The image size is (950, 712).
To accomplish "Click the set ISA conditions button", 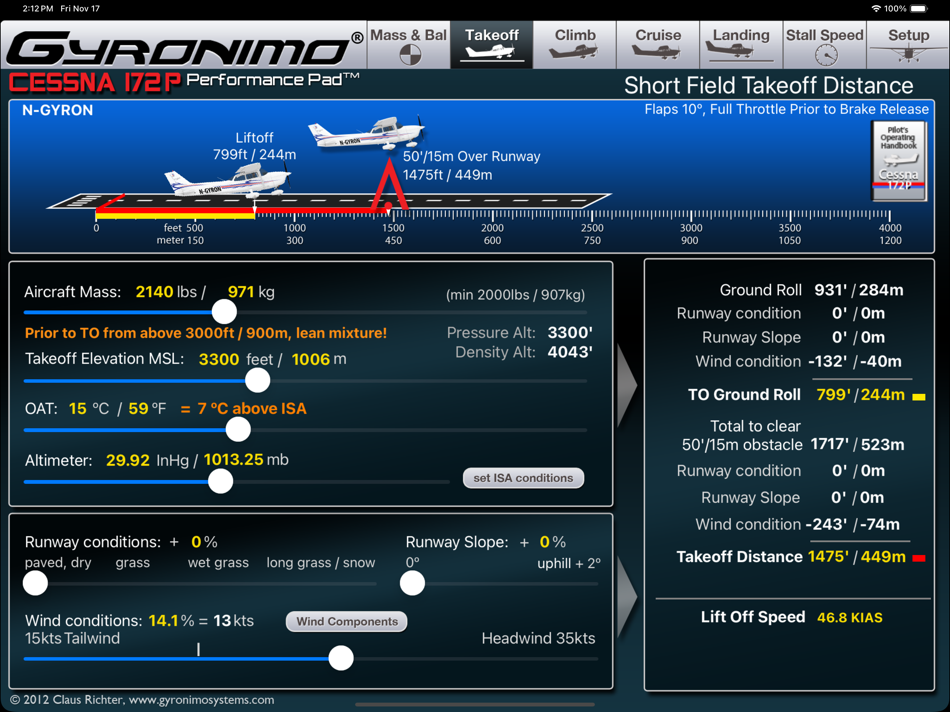I will click(x=523, y=478).
